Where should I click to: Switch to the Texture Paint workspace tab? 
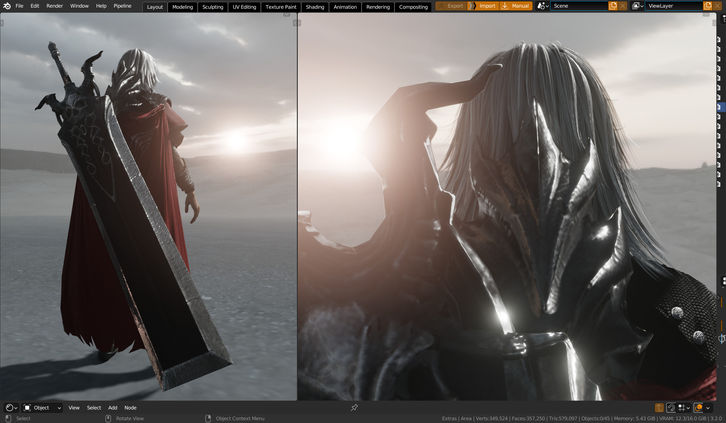point(281,7)
